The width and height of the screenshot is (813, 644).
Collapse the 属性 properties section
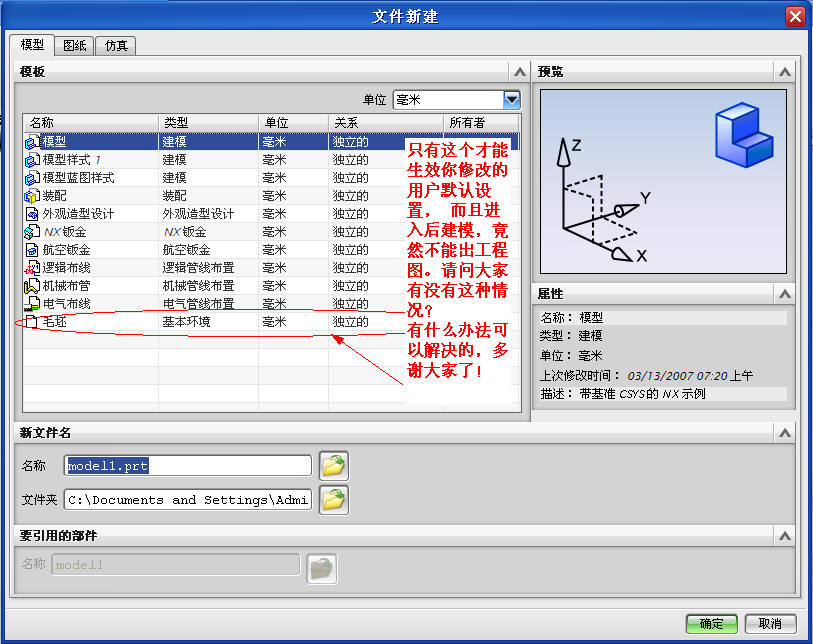784,294
